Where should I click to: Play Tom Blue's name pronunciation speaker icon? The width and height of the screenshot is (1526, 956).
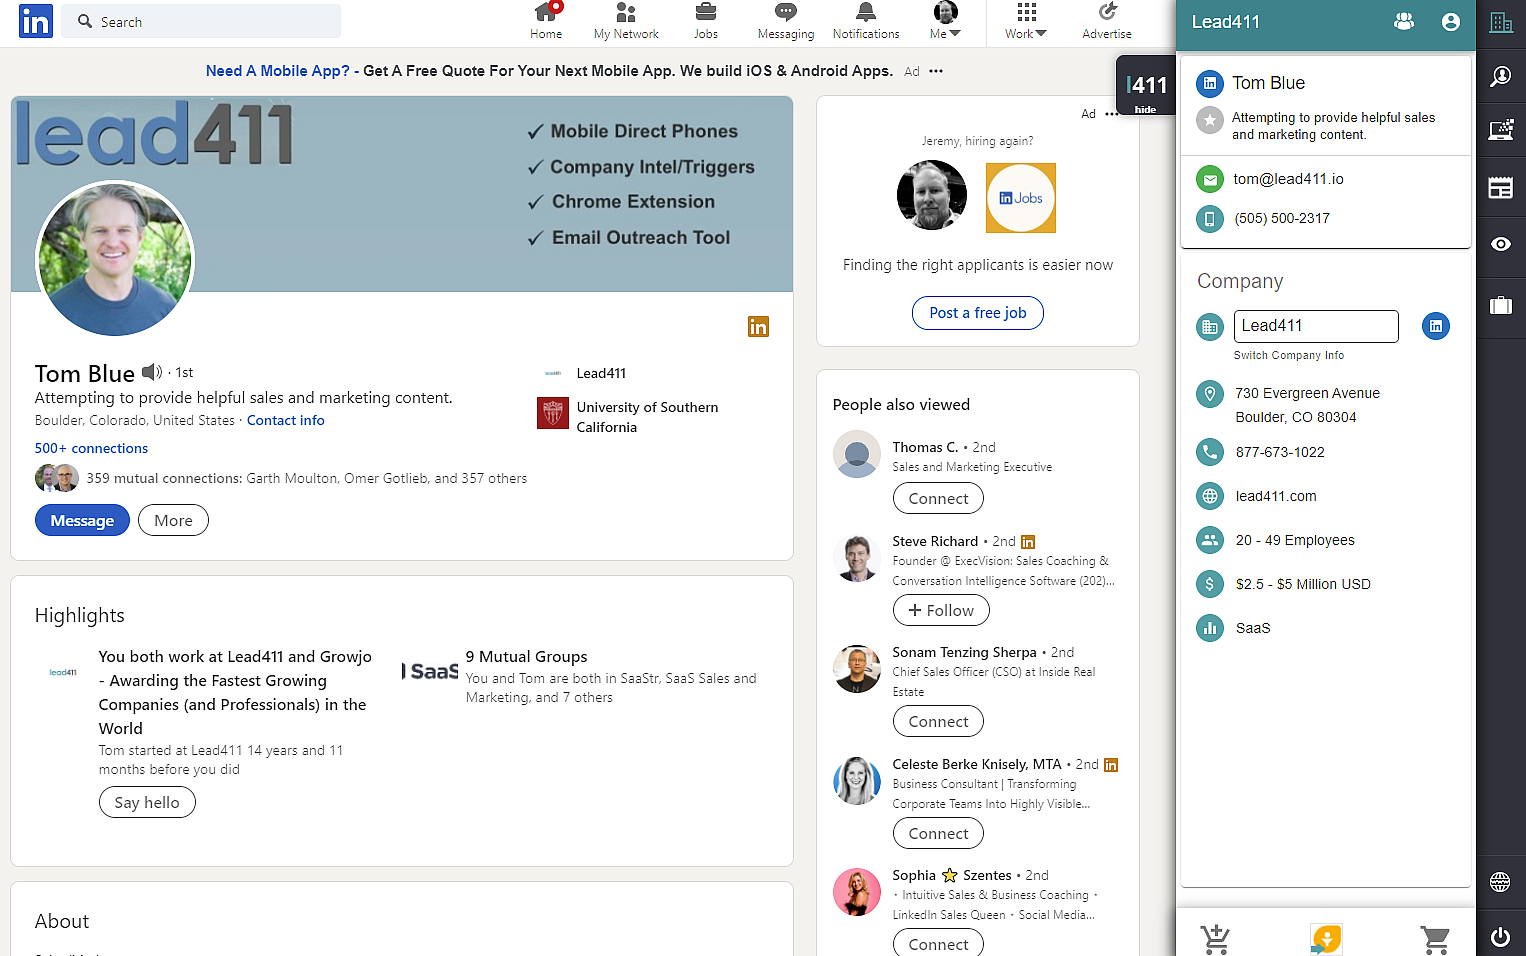click(150, 372)
